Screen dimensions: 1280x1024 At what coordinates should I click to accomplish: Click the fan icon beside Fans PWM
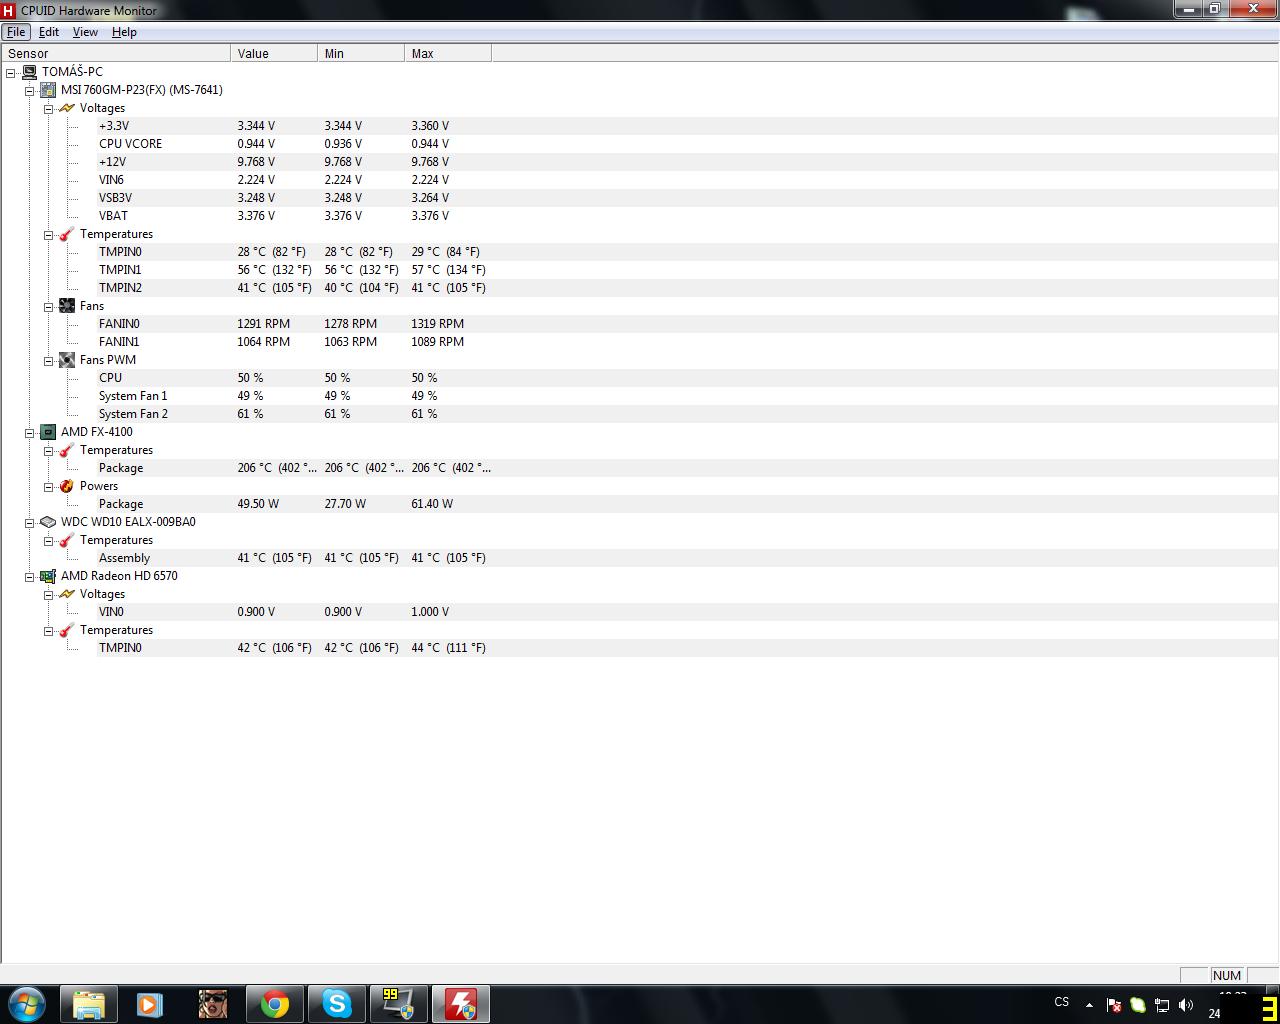click(x=67, y=360)
